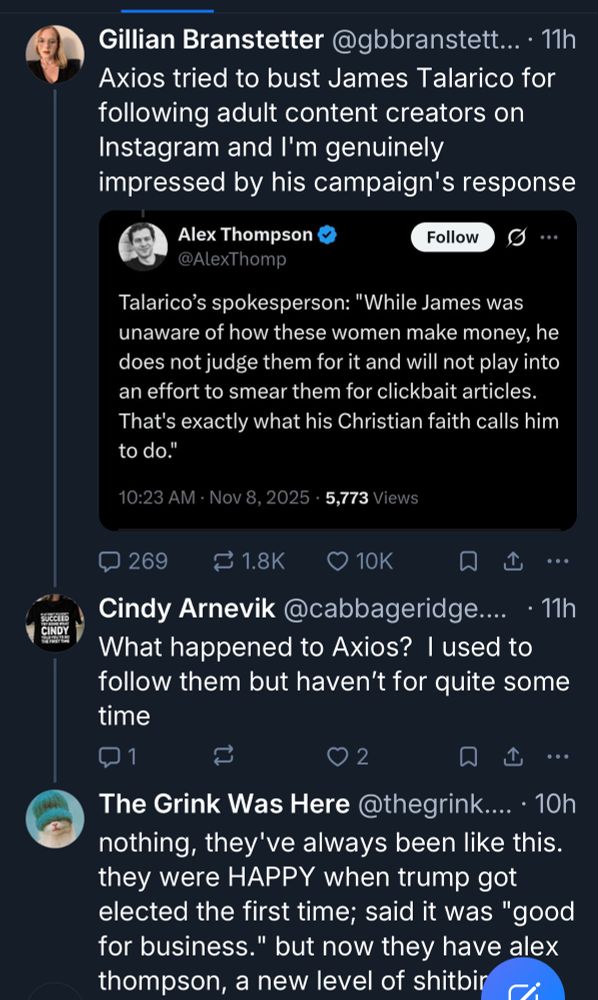Open more options on Alex Thompson's embedded tweet
The height and width of the screenshot is (1000, 598).
(548, 236)
